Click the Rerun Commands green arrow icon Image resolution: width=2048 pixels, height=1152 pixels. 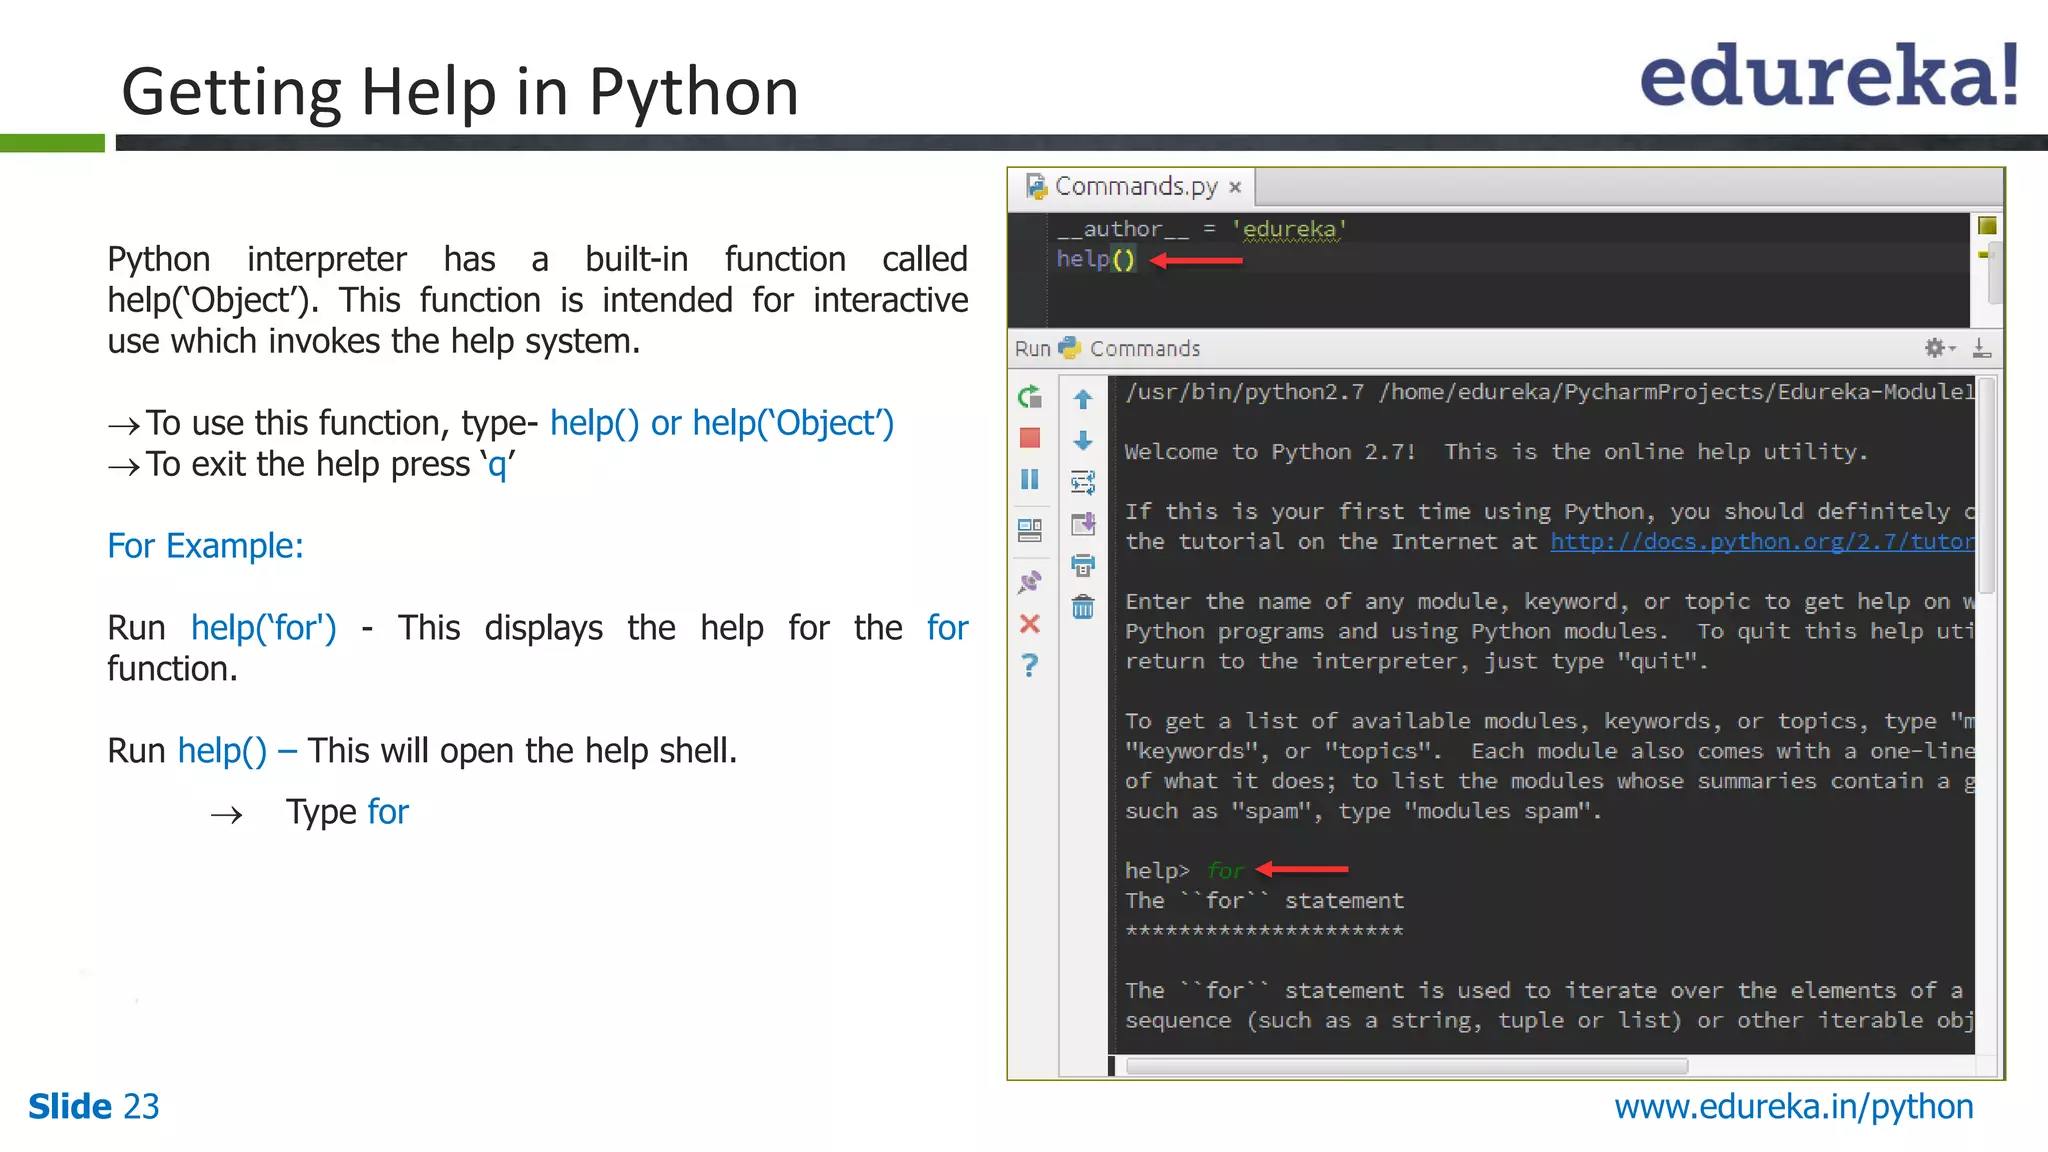pos(1030,397)
